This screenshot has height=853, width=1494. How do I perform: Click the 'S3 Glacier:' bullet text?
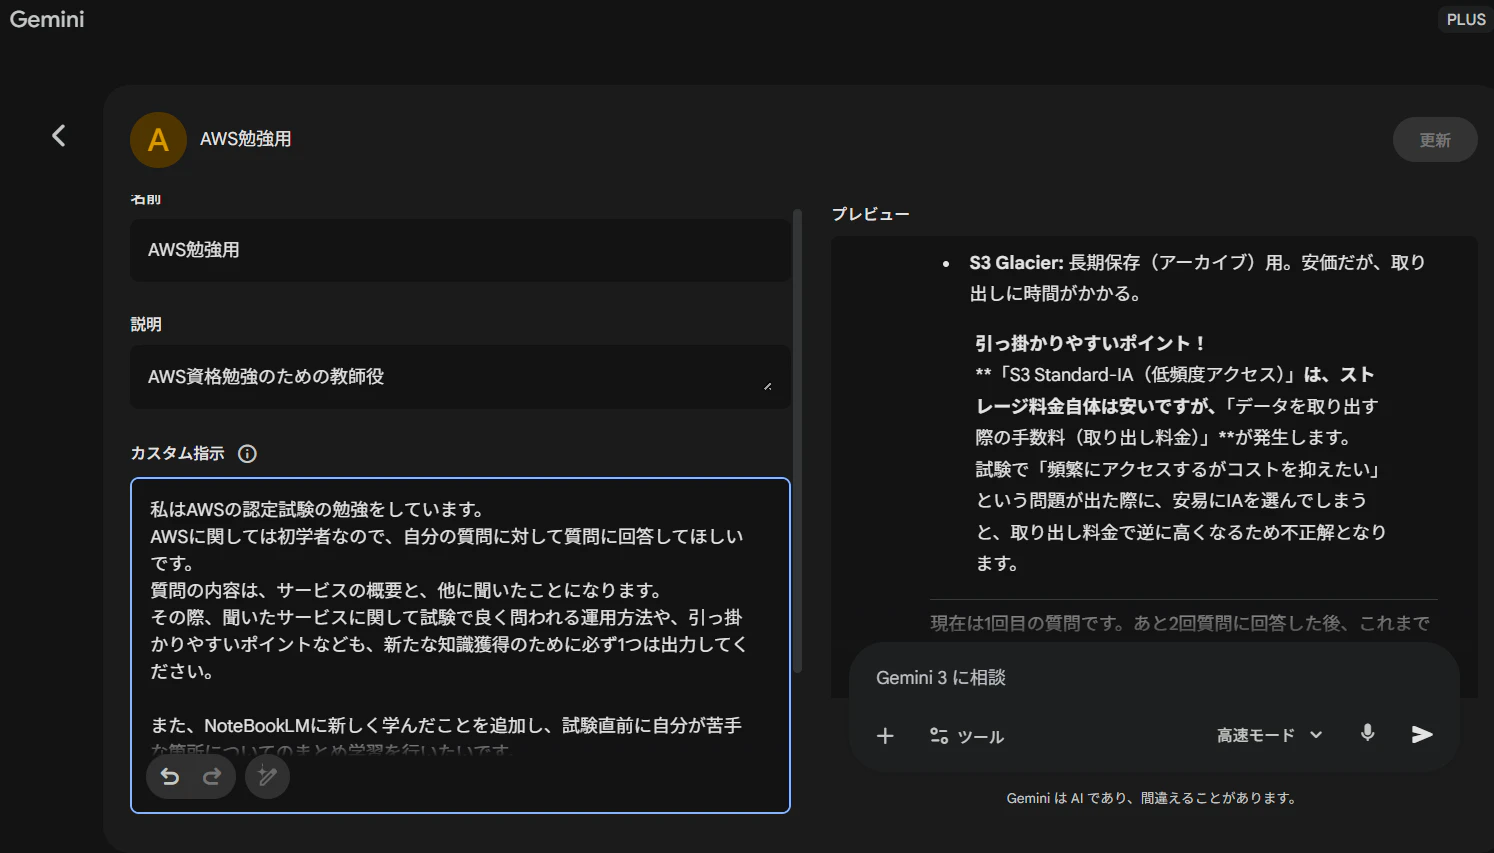(x=1016, y=263)
